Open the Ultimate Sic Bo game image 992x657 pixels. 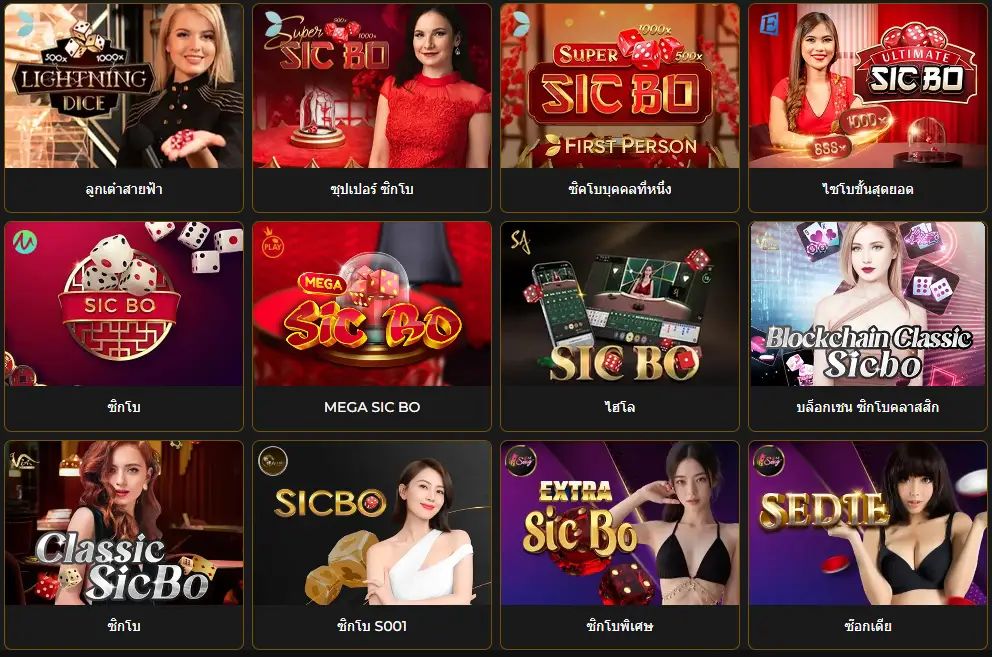coord(868,86)
